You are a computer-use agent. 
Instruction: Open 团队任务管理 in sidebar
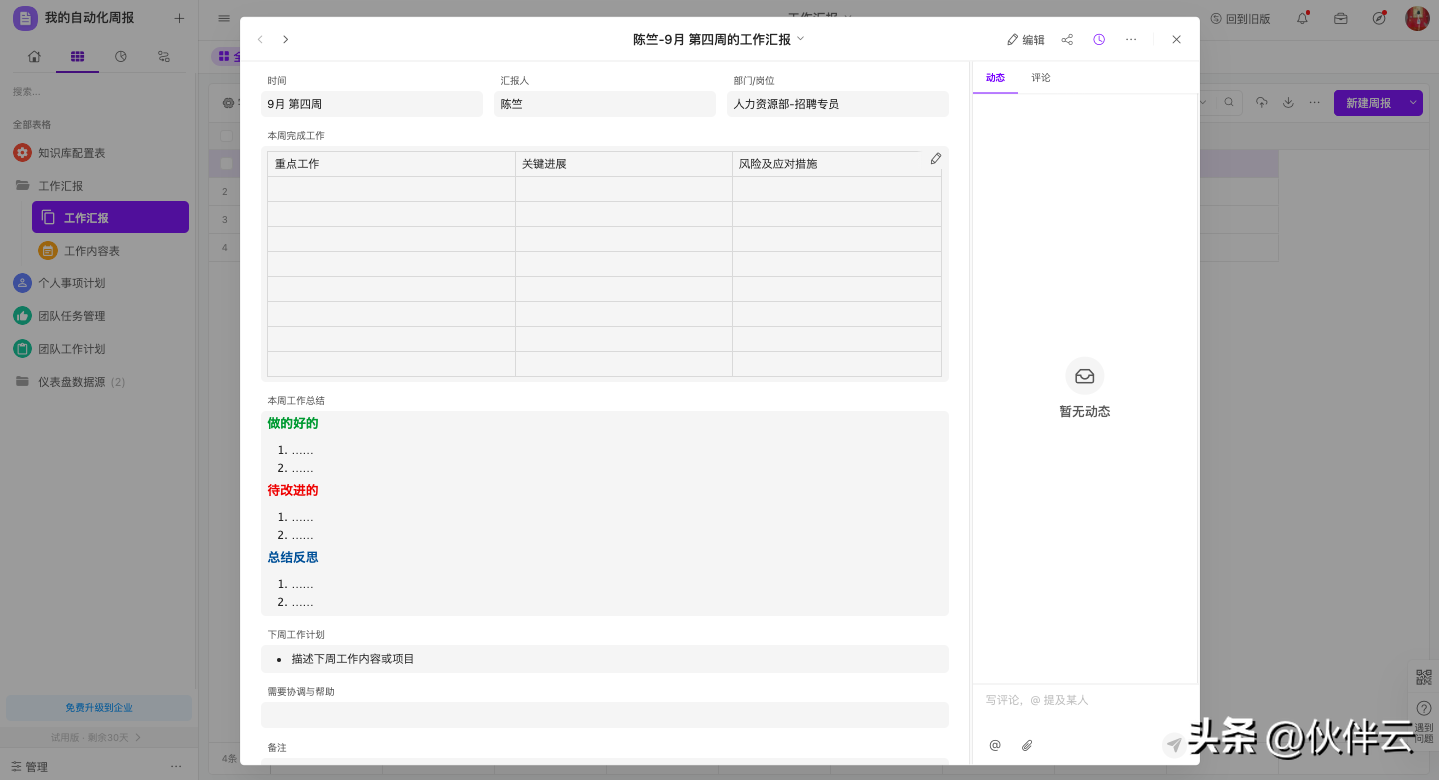coord(71,316)
